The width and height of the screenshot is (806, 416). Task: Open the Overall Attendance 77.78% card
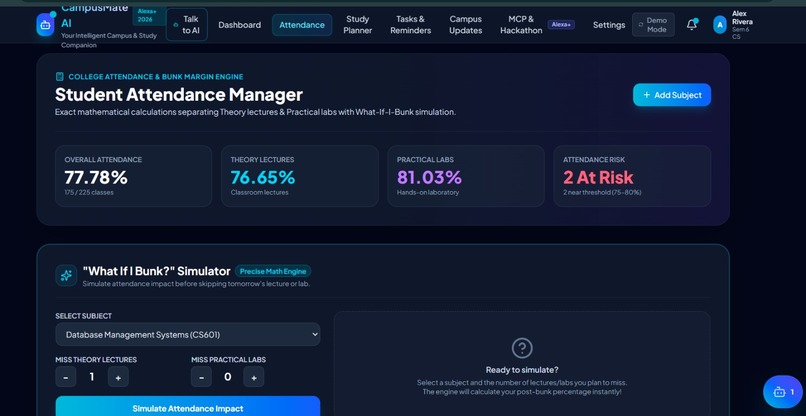(133, 176)
